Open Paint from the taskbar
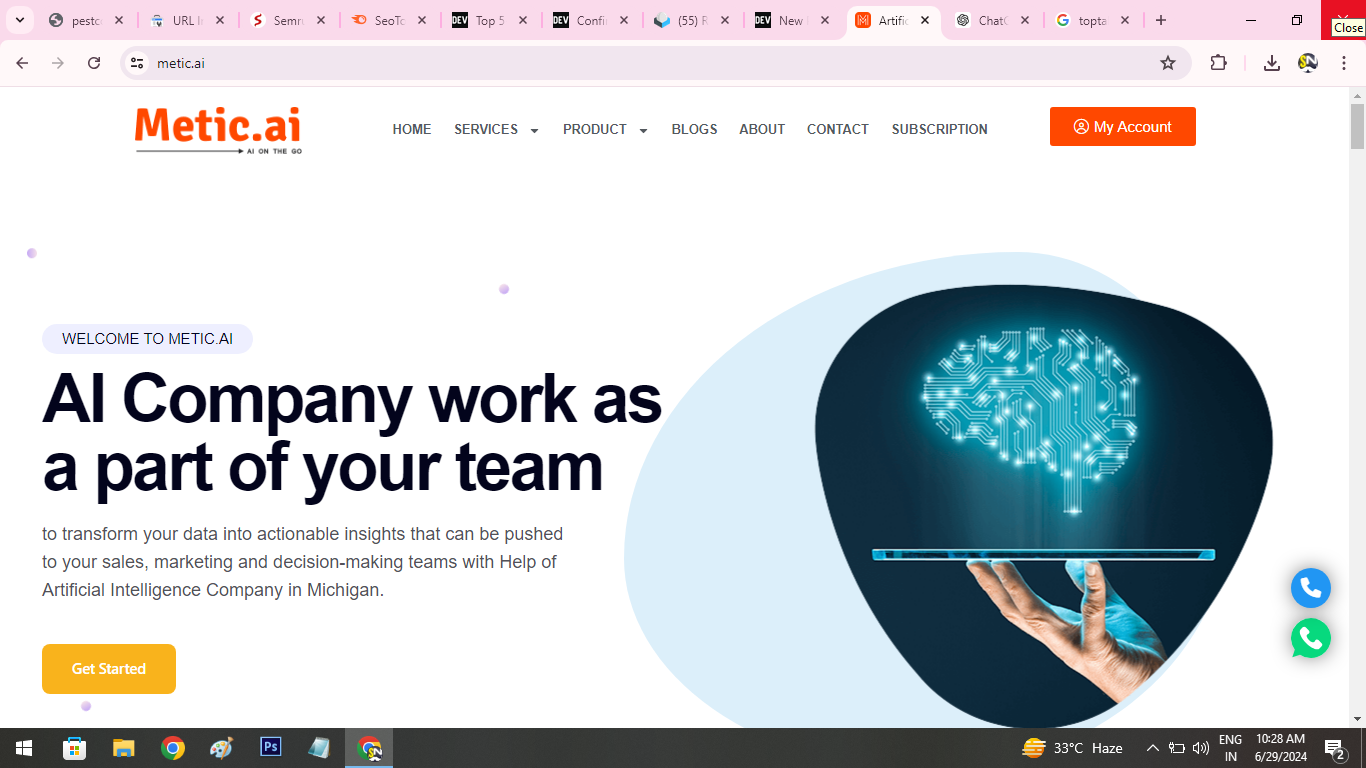 click(x=221, y=748)
